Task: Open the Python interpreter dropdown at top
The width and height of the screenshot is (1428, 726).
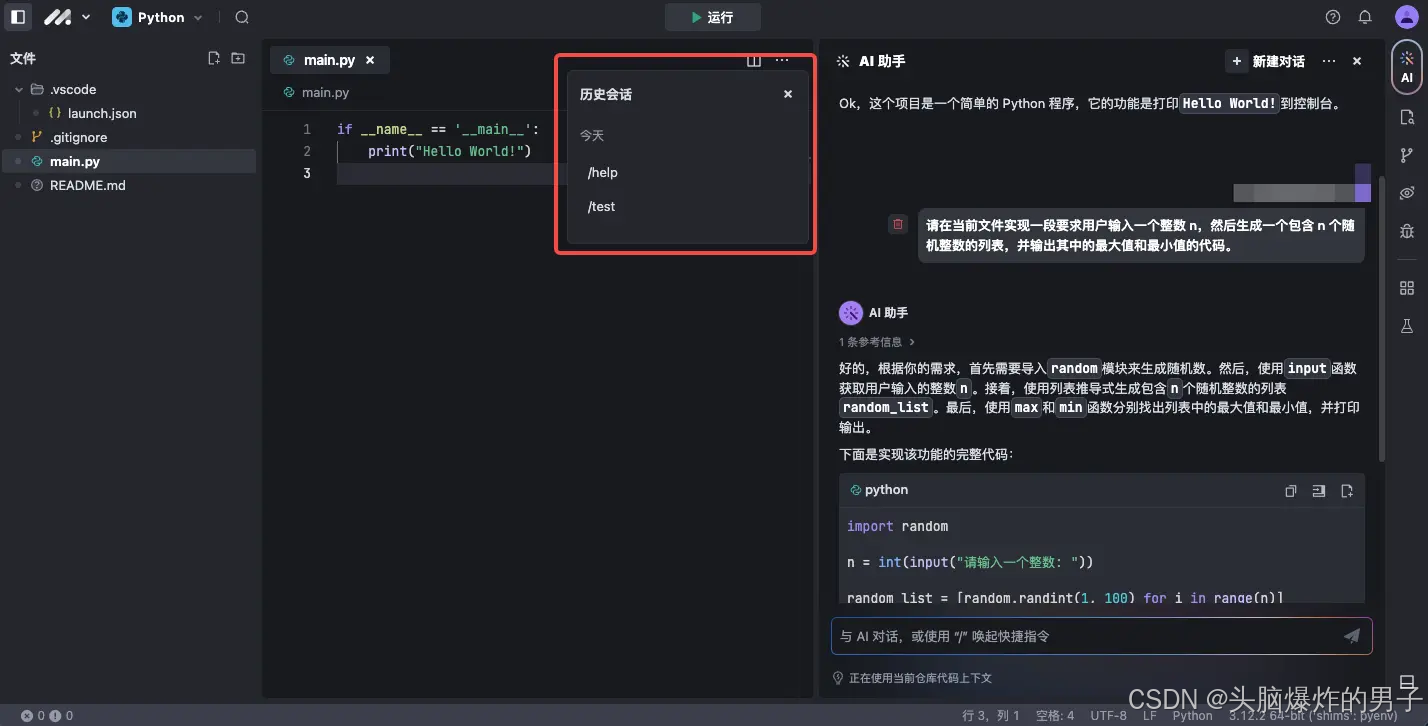Action: pos(158,17)
